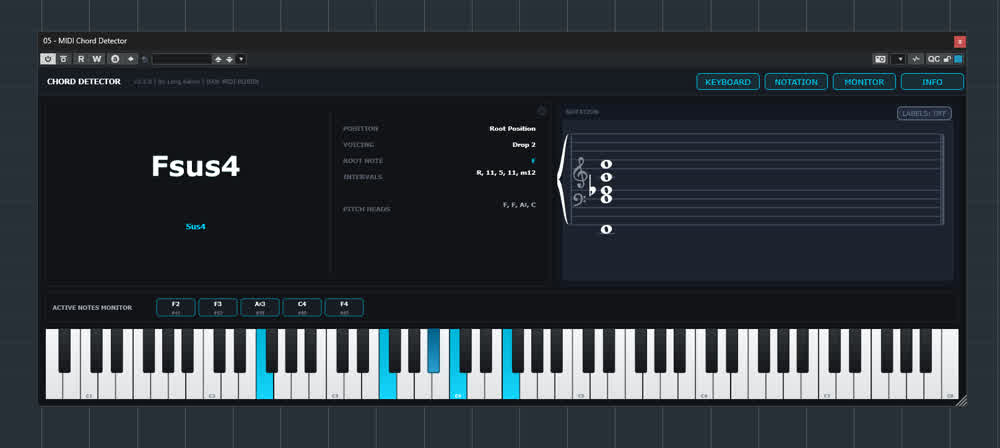Image resolution: width=1000 pixels, height=448 pixels.
Task: Click the F3 active note chip
Action: 217,308
